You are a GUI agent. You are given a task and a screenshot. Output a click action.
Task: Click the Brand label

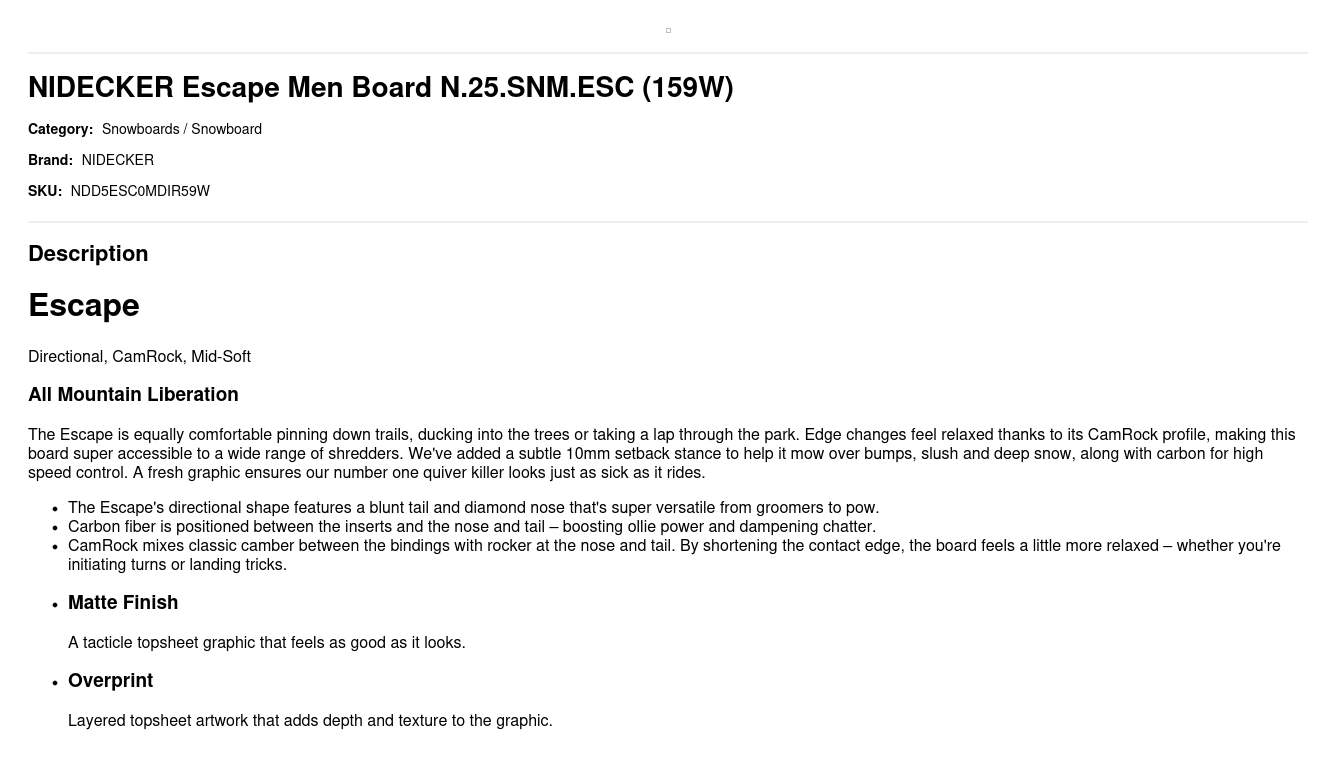click(50, 161)
